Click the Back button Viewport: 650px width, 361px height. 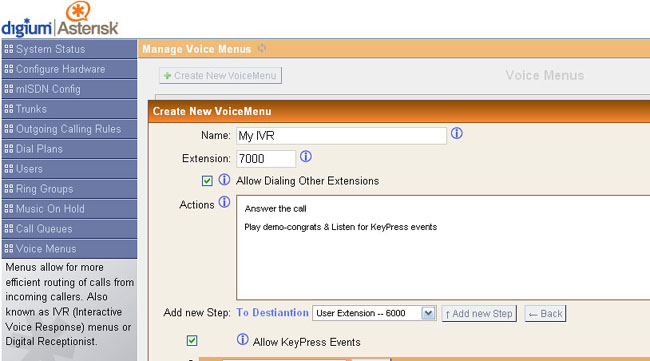click(545, 313)
